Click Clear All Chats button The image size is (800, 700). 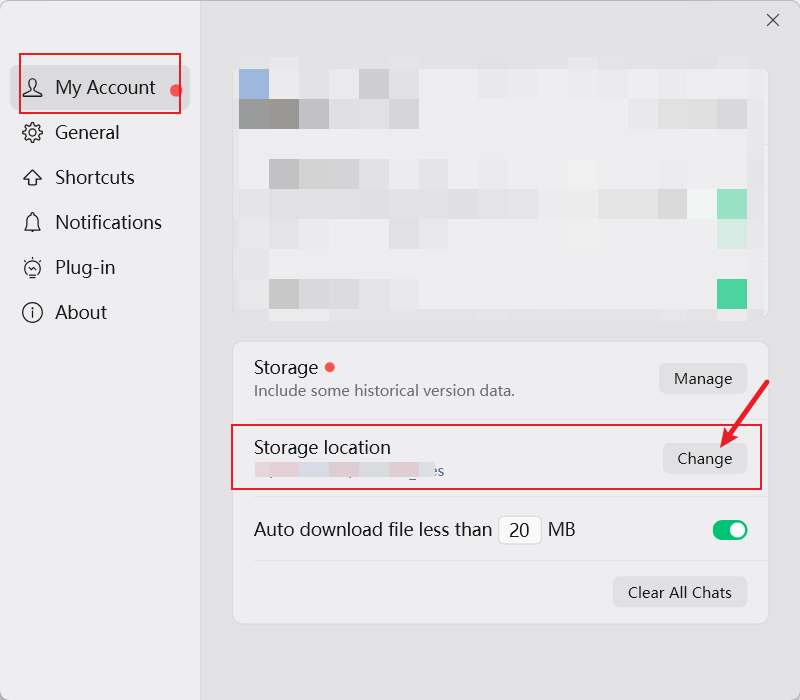[680, 592]
